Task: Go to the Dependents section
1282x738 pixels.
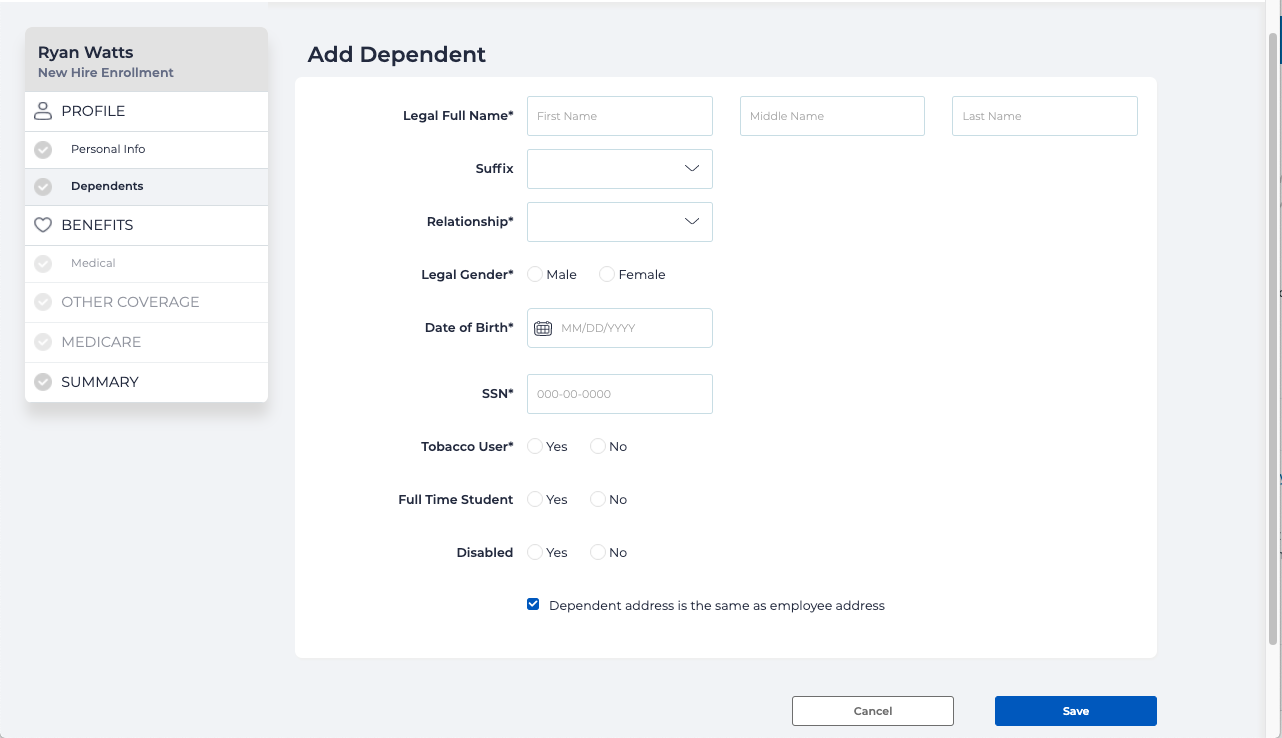Action: [x=107, y=186]
